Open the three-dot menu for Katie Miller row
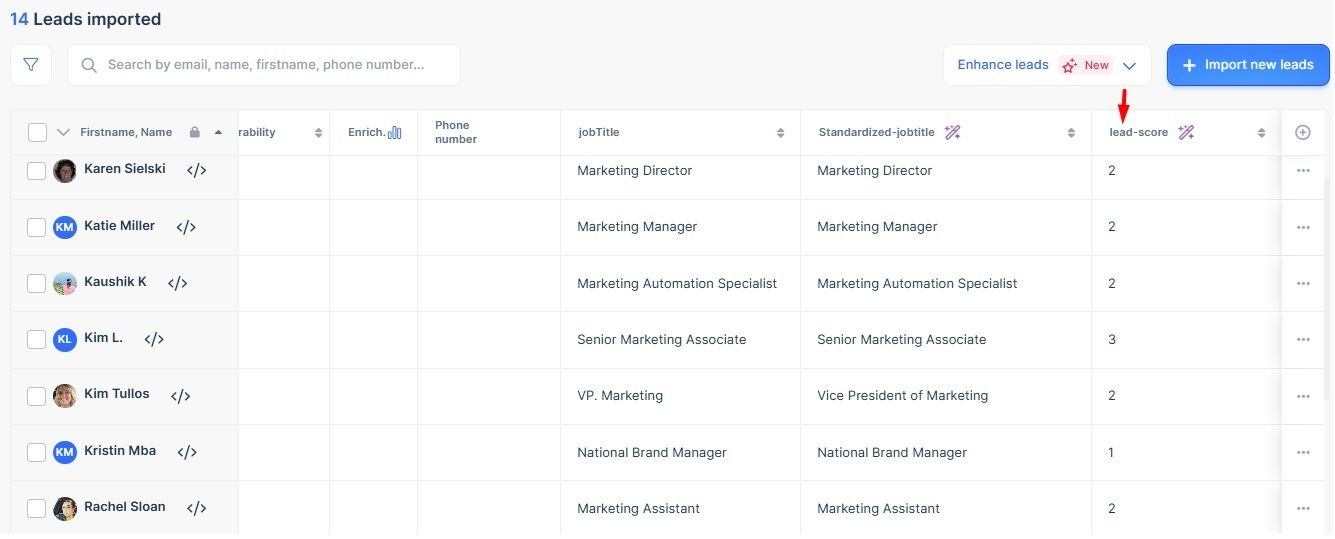 point(1302,227)
